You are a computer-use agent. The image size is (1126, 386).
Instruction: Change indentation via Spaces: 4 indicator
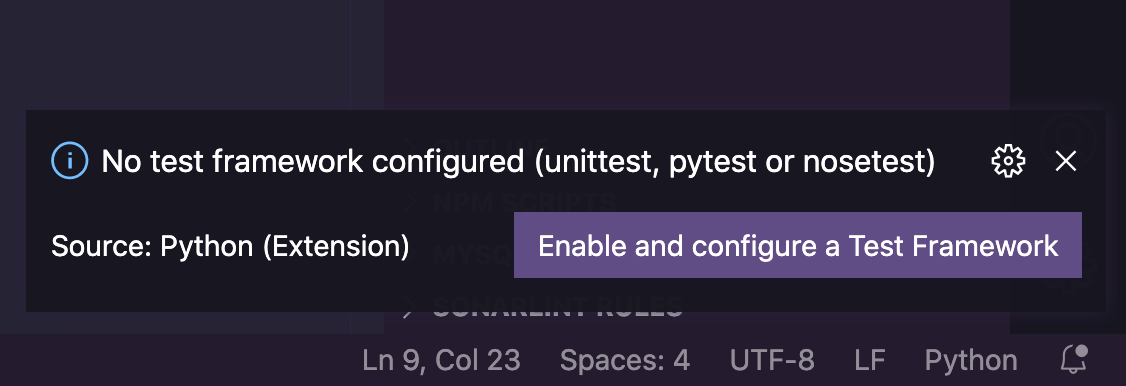[625, 360]
